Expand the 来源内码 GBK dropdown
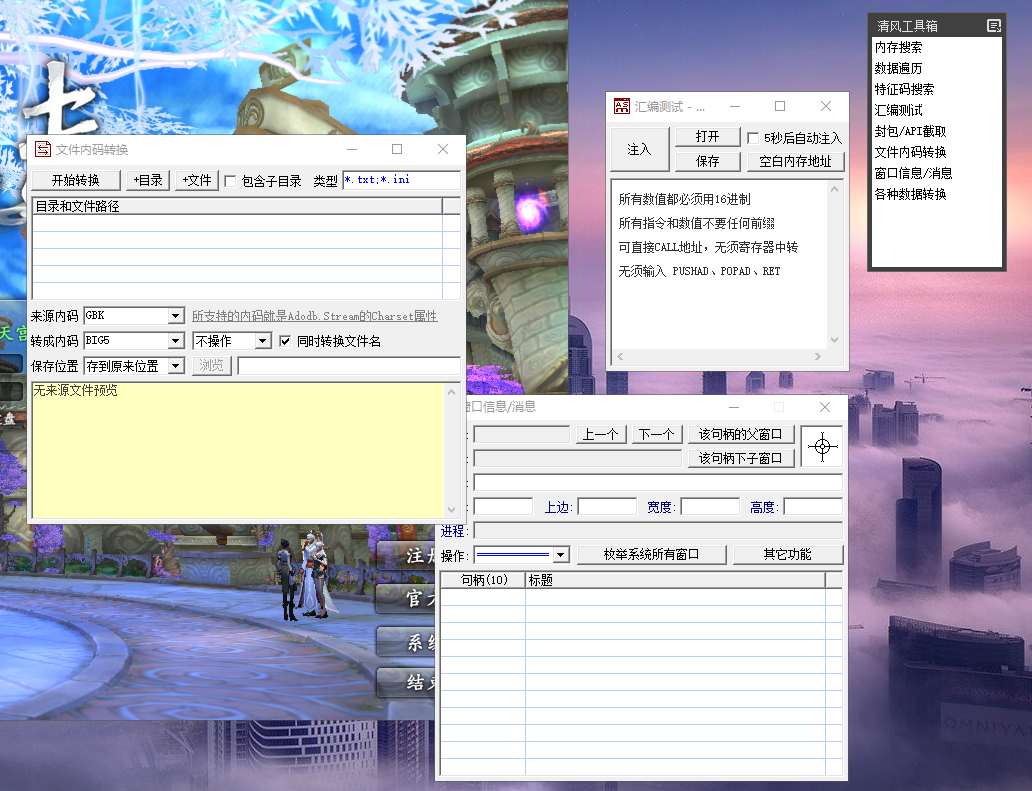 pyautogui.click(x=175, y=316)
